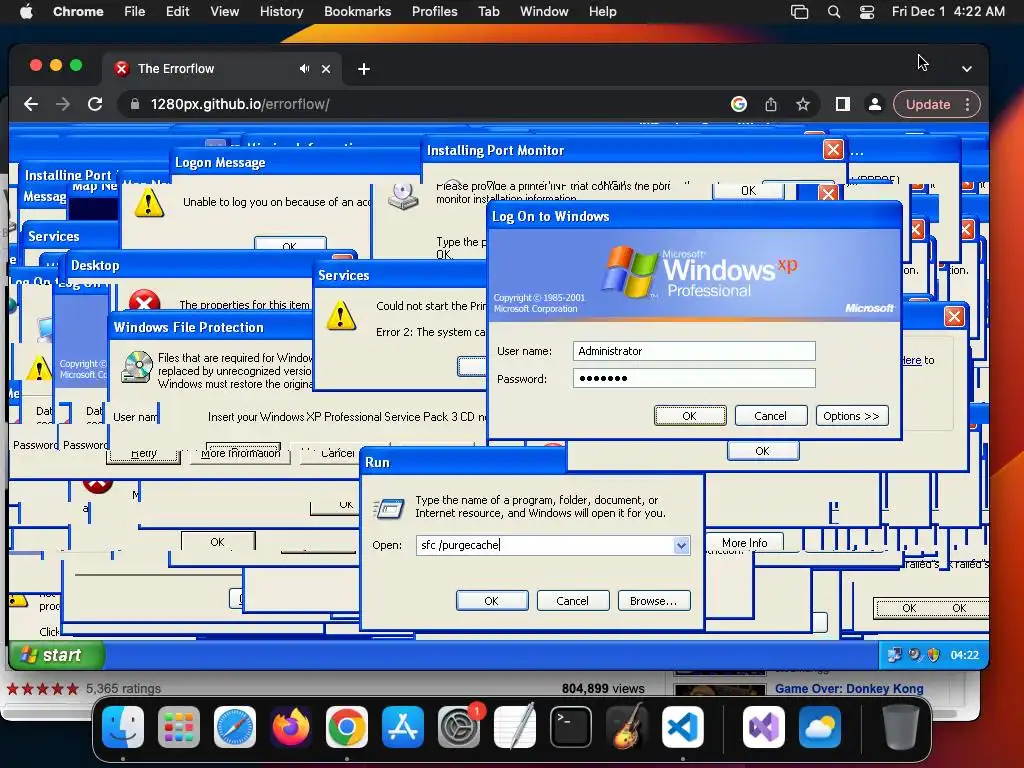Screen dimensions: 1024x768
Task: Open the View menu
Action: (225, 12)
